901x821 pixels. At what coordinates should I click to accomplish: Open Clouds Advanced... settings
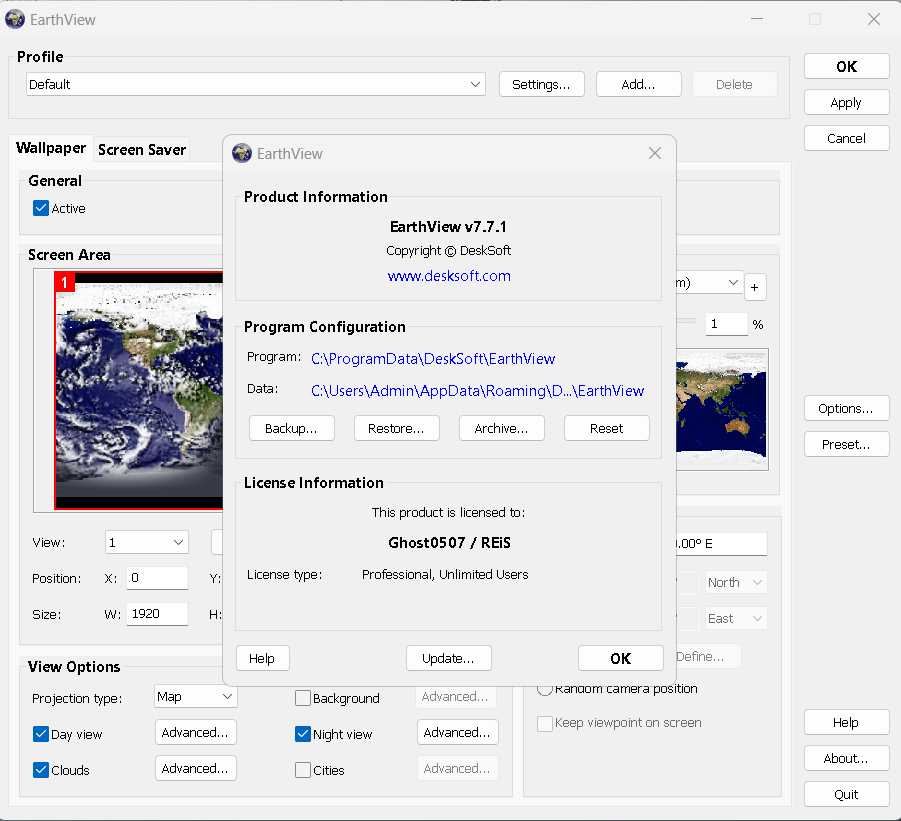[x=195, y=769]
